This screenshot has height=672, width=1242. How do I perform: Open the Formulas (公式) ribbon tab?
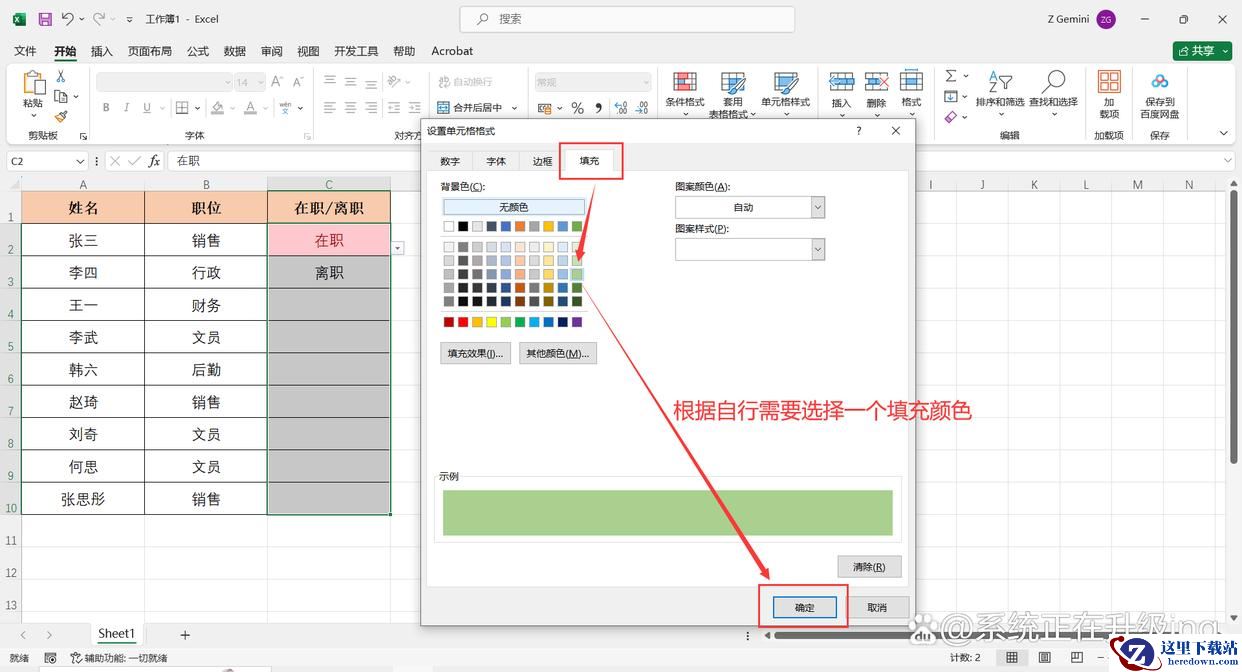coord(198,51)
